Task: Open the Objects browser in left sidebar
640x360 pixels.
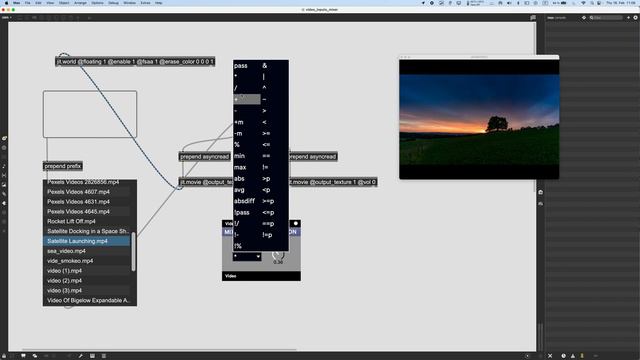Action: click(4, 138)
